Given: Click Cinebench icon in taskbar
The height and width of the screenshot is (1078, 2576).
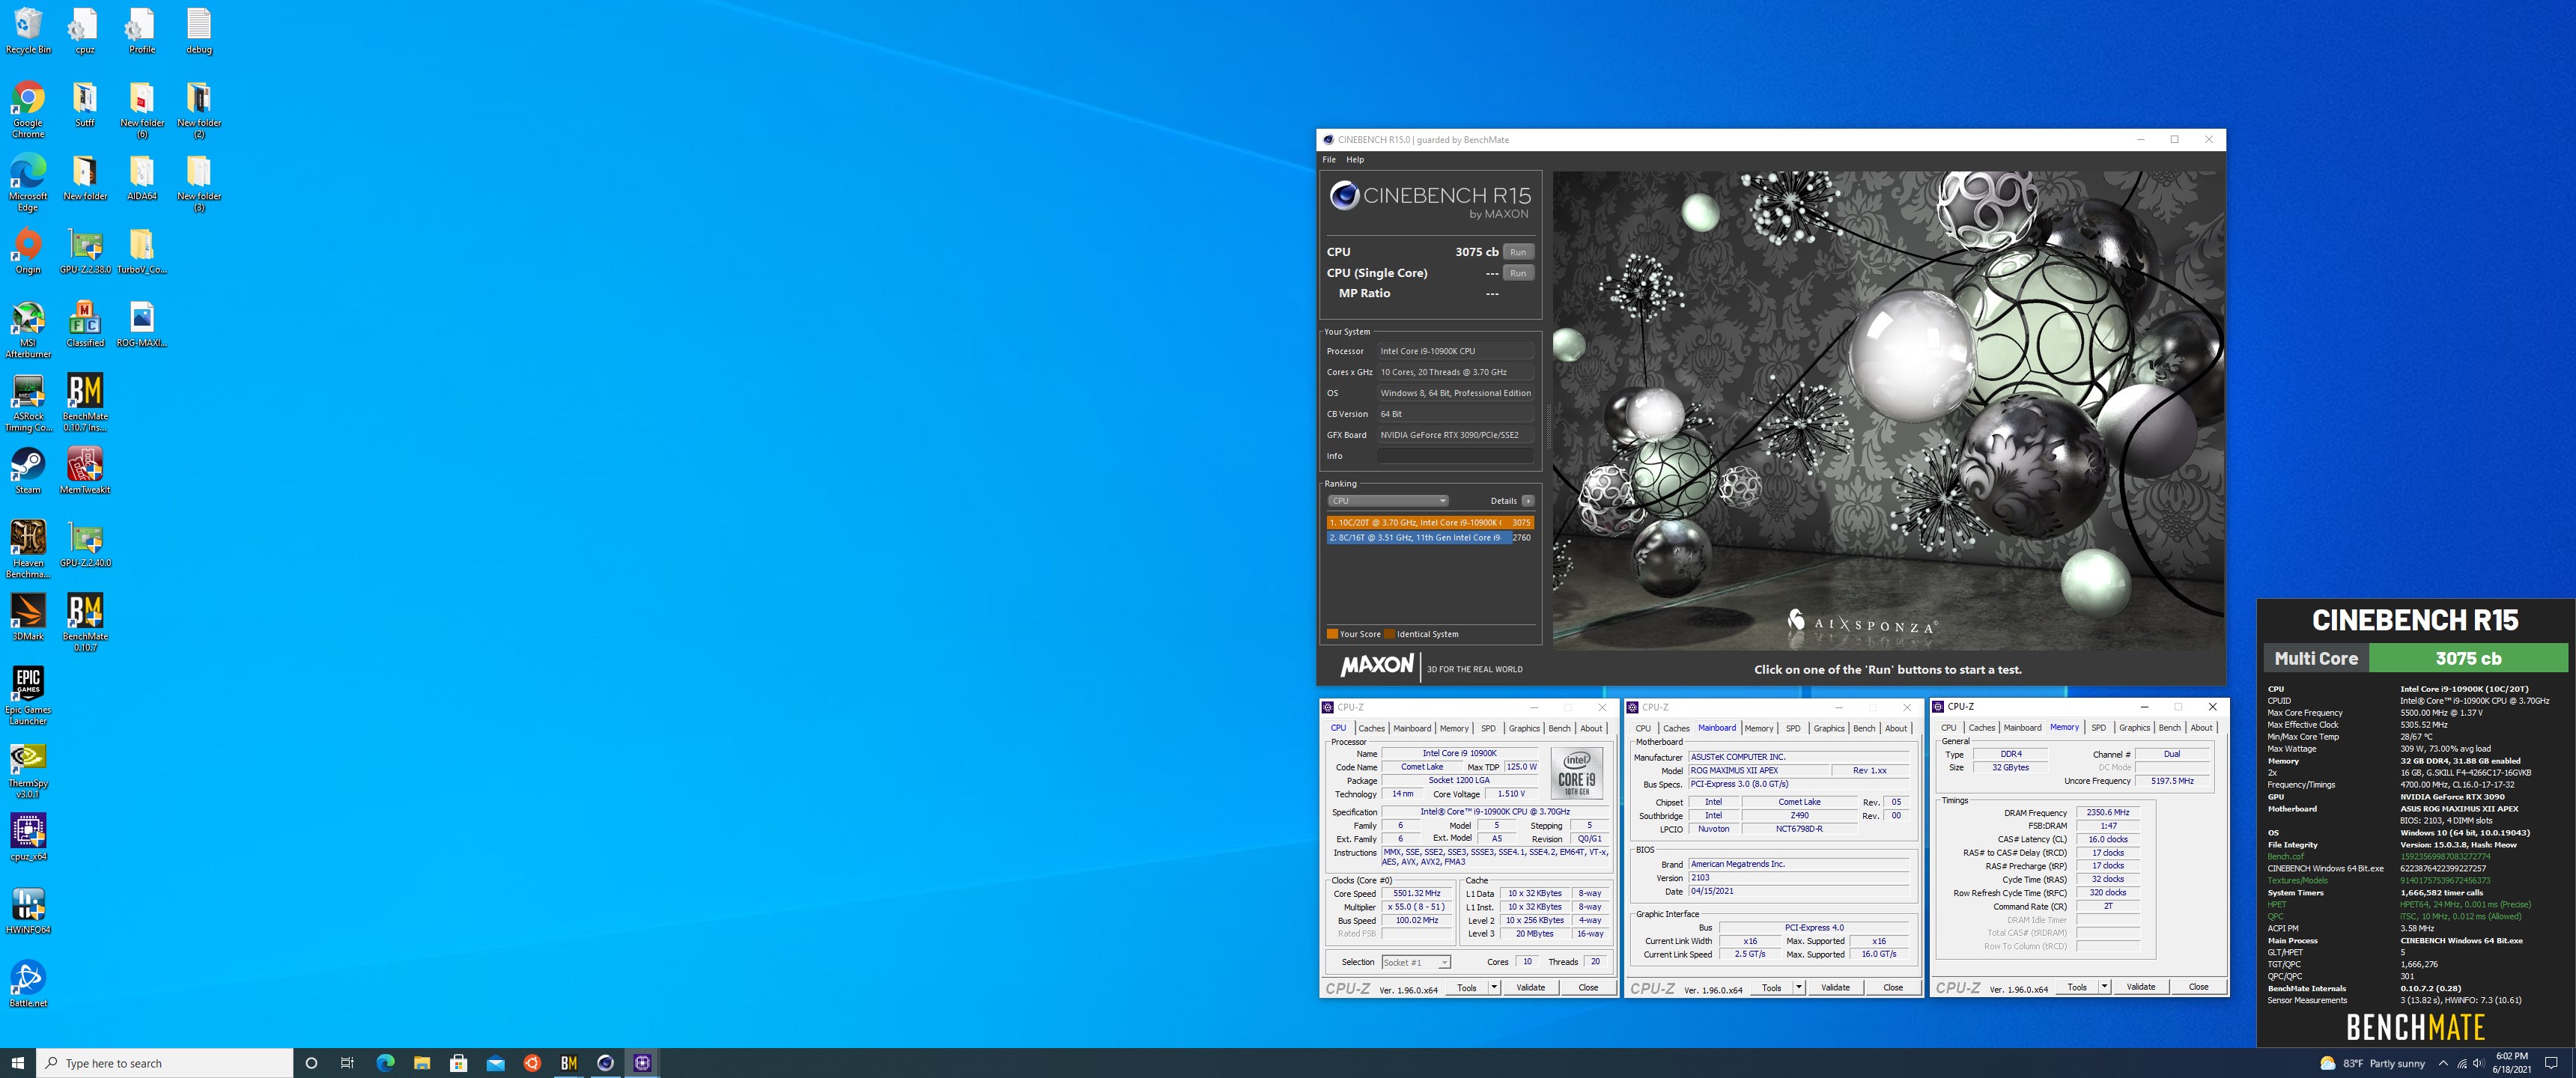Looking at the screenshot, I should tap(605, 1063).
